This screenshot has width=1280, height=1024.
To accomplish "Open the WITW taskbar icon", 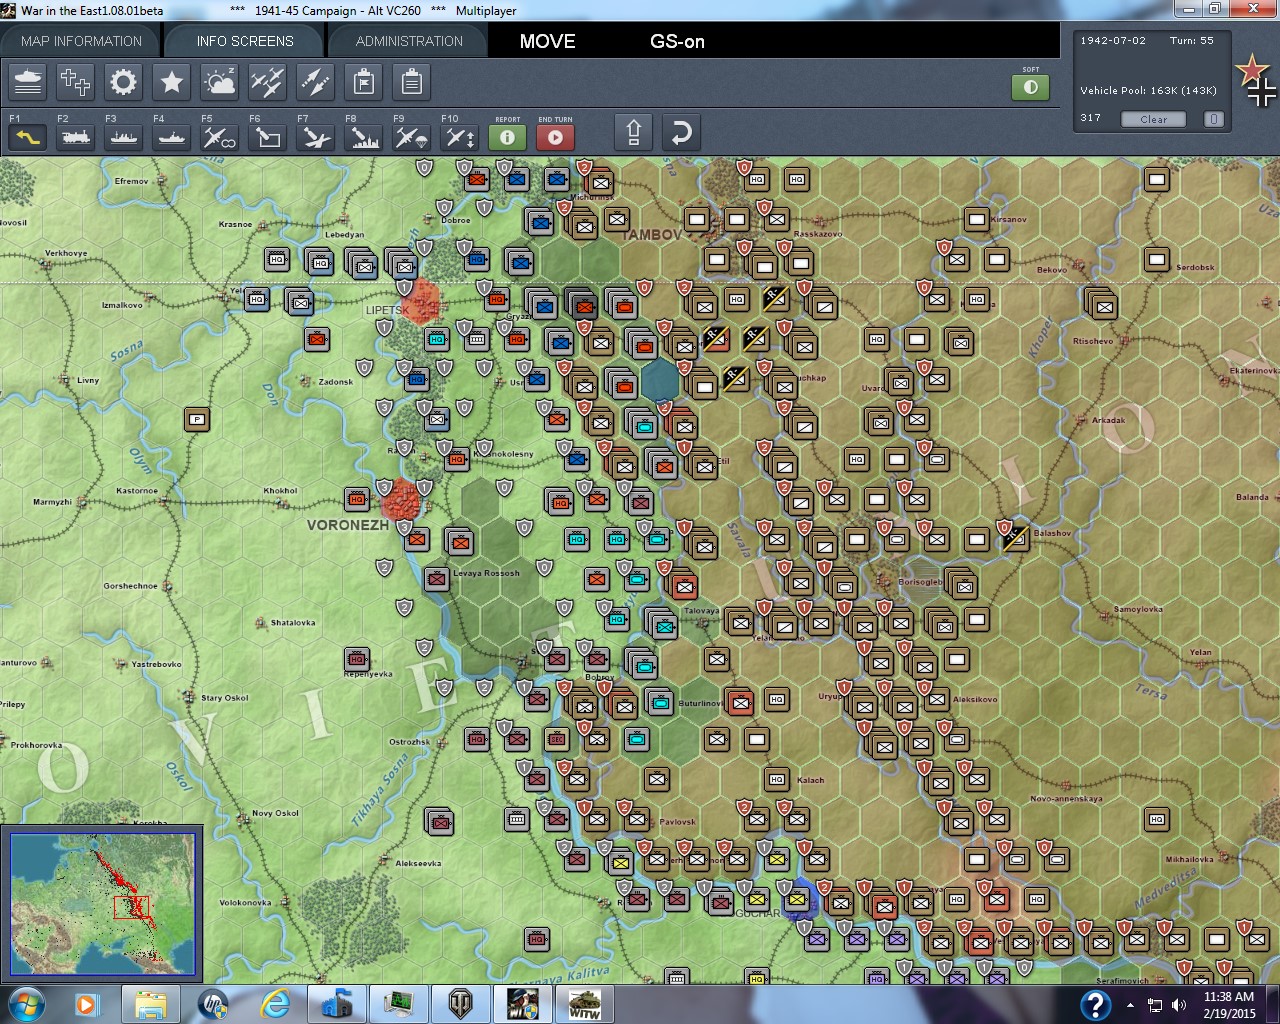I will pos(585,1004).
